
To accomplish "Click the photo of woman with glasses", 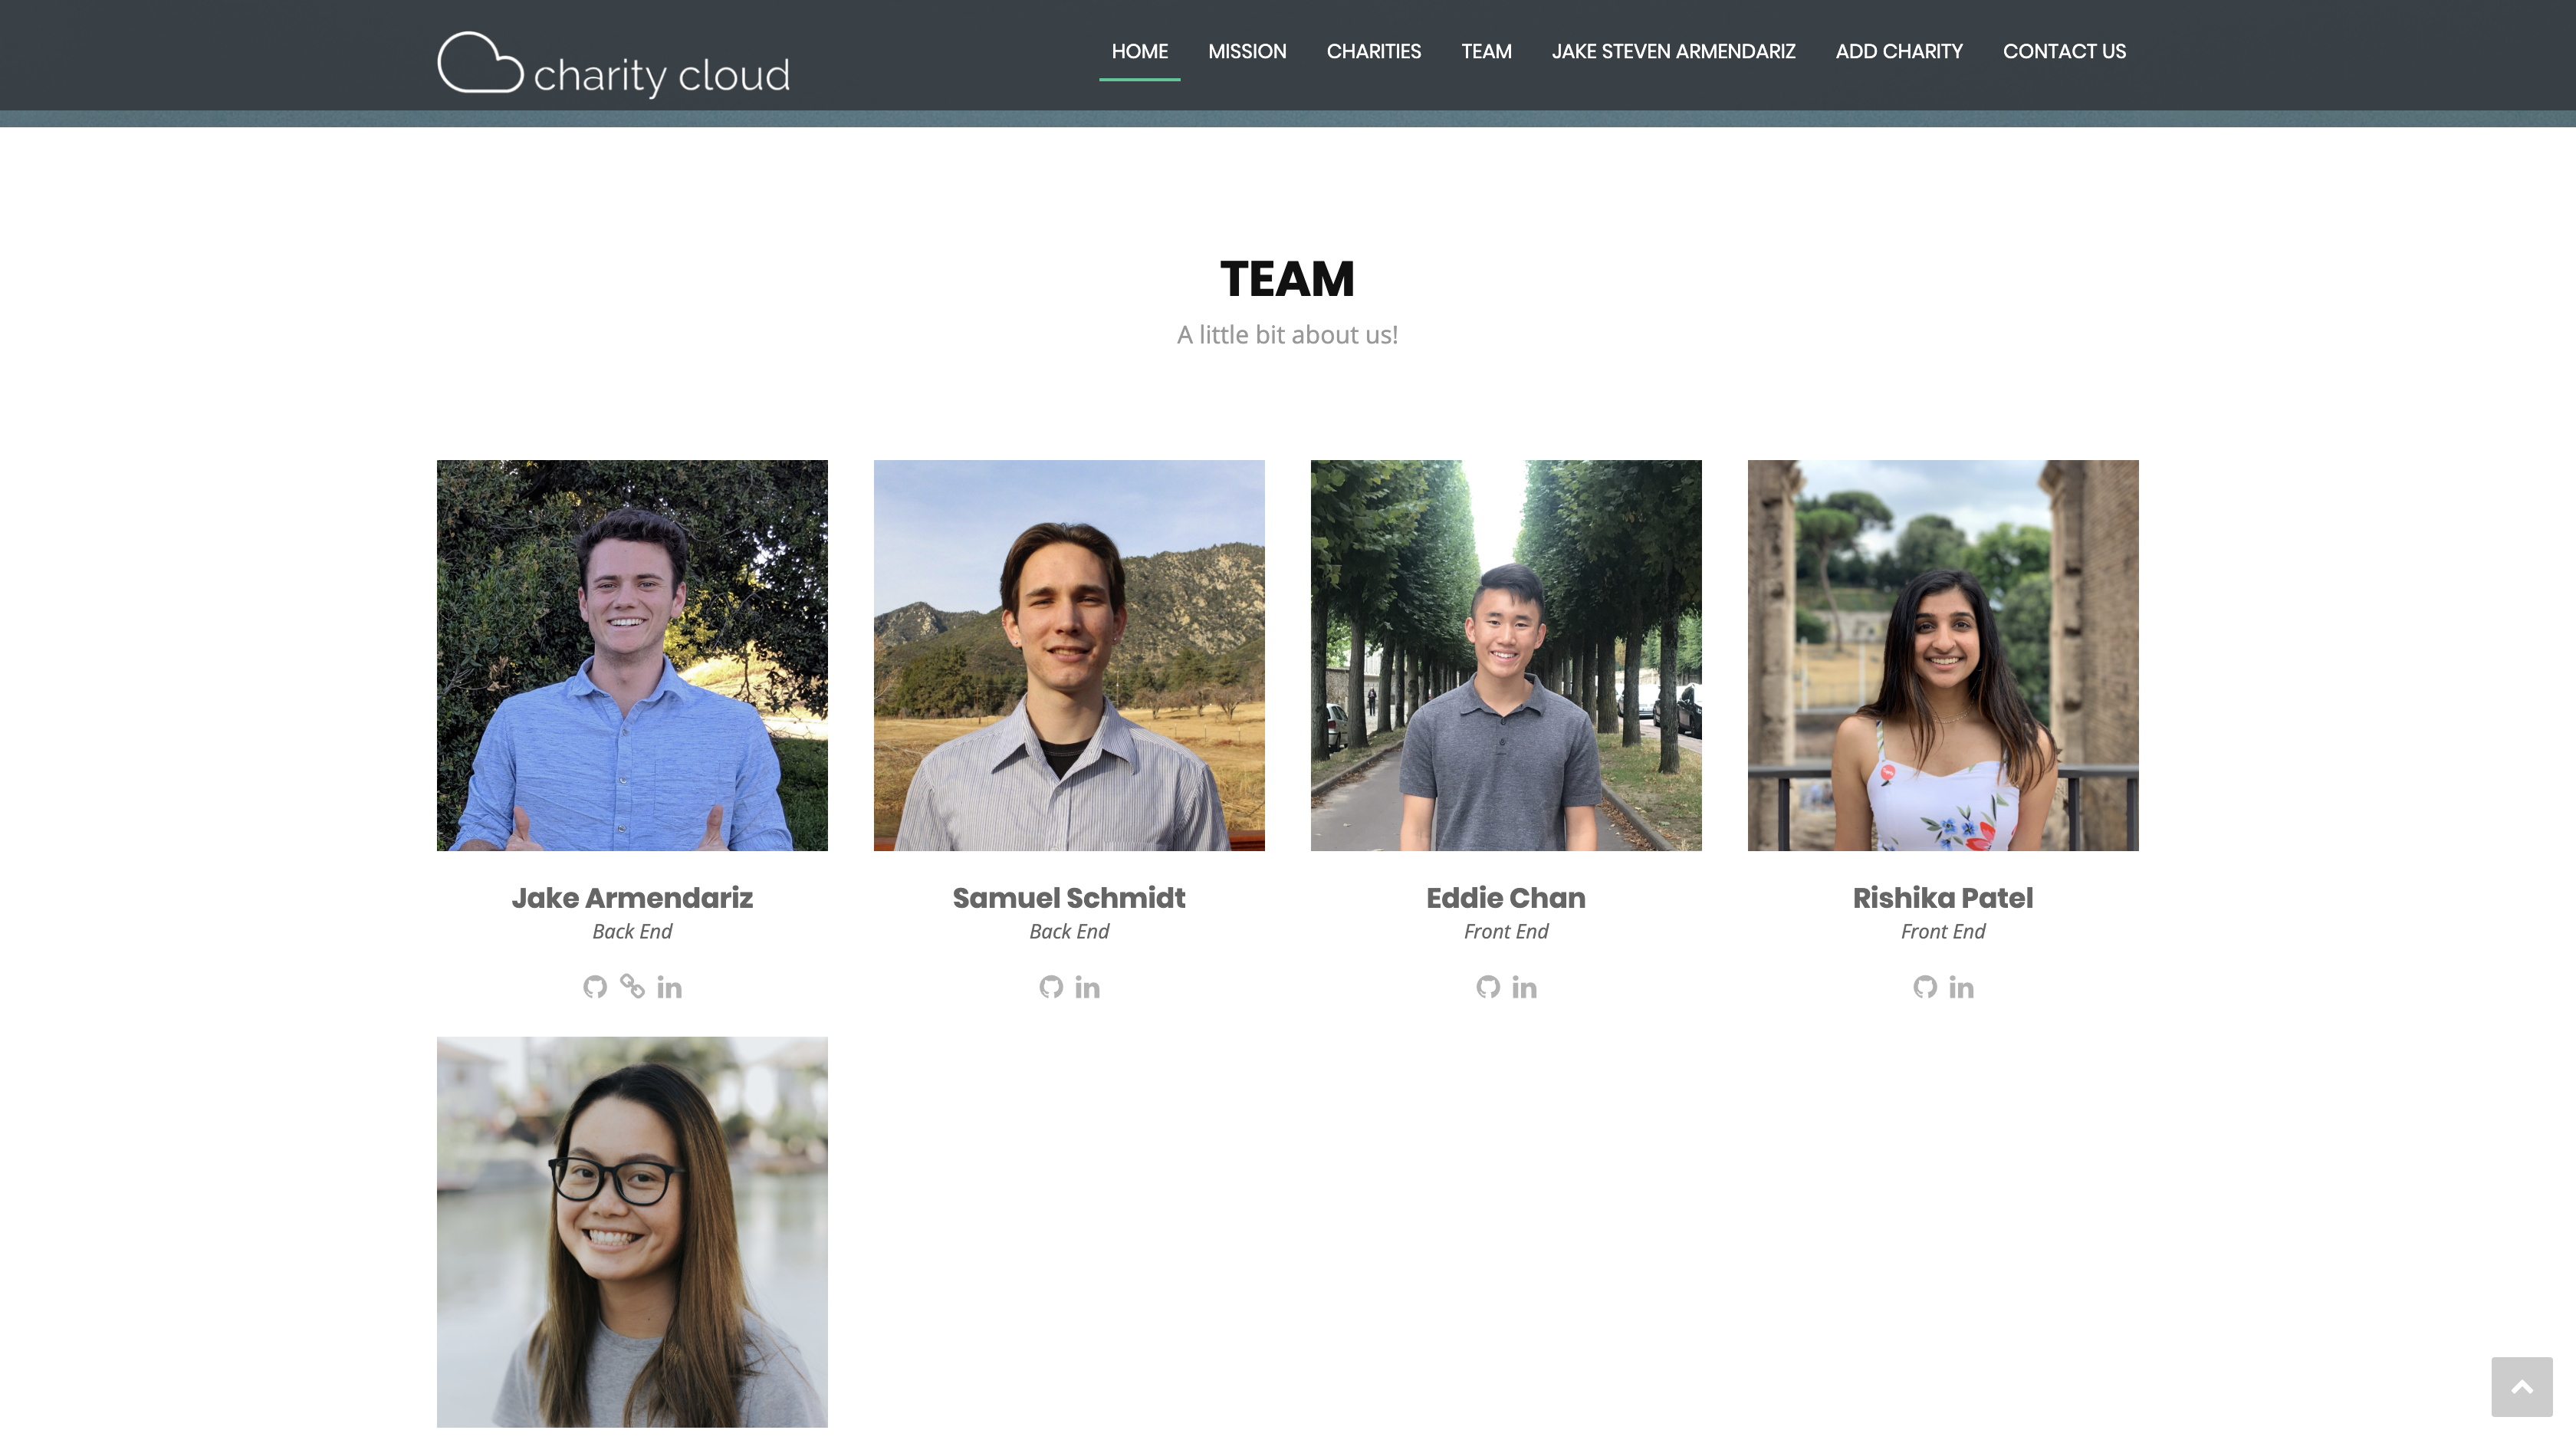I will (632, 1231).
